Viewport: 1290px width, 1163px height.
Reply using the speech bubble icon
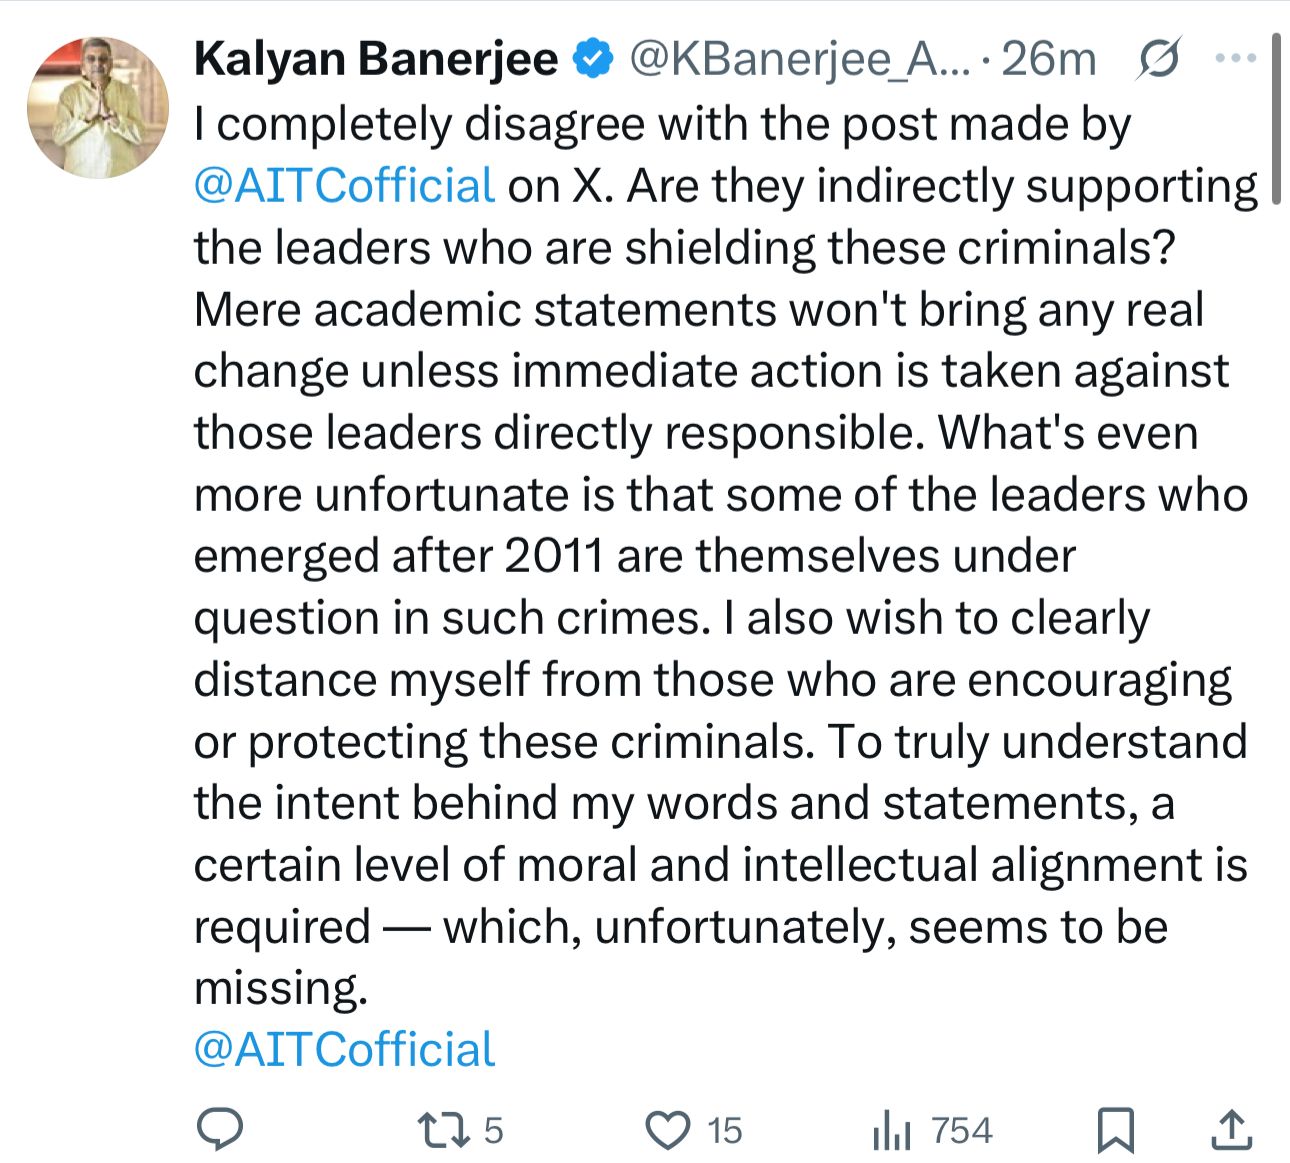[219, 1130]
